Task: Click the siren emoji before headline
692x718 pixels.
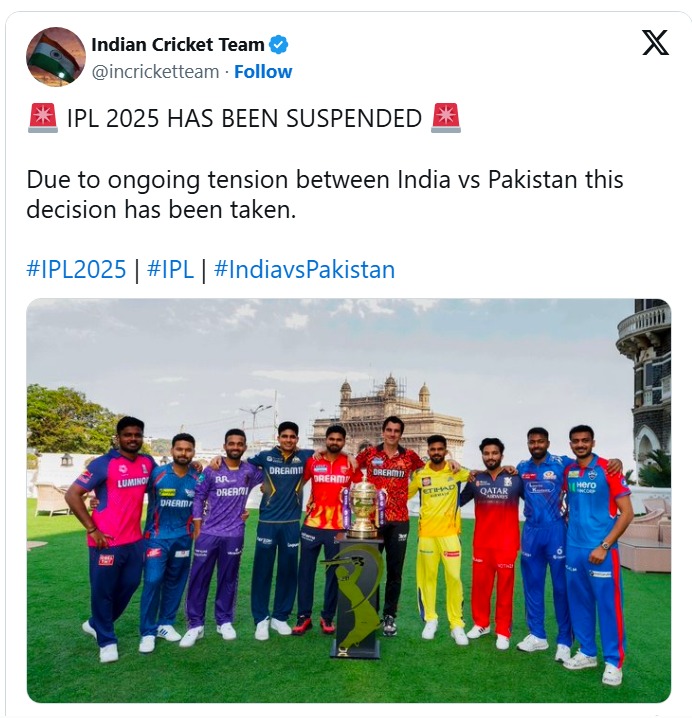Action: (43, 118)
